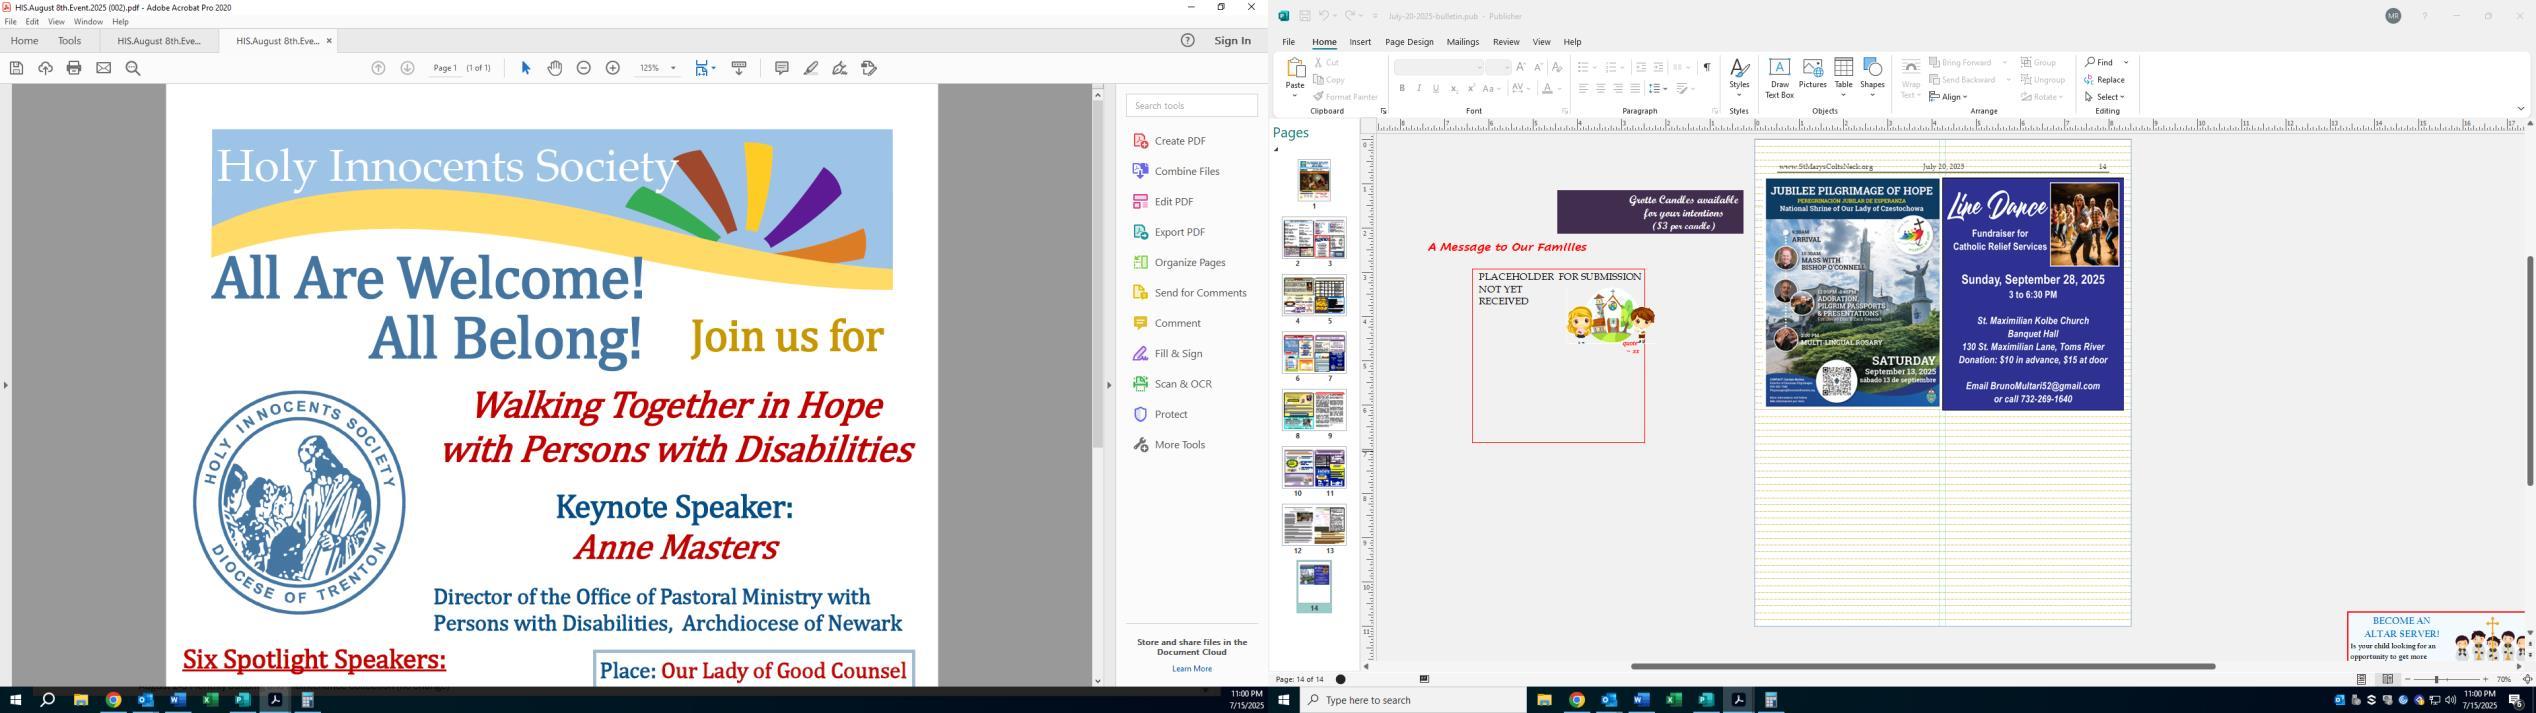The width and height of the screenshot is (2536, 713).
Task: Click Learn More link under Document Cloud
Action: (x=1191, y=669)
